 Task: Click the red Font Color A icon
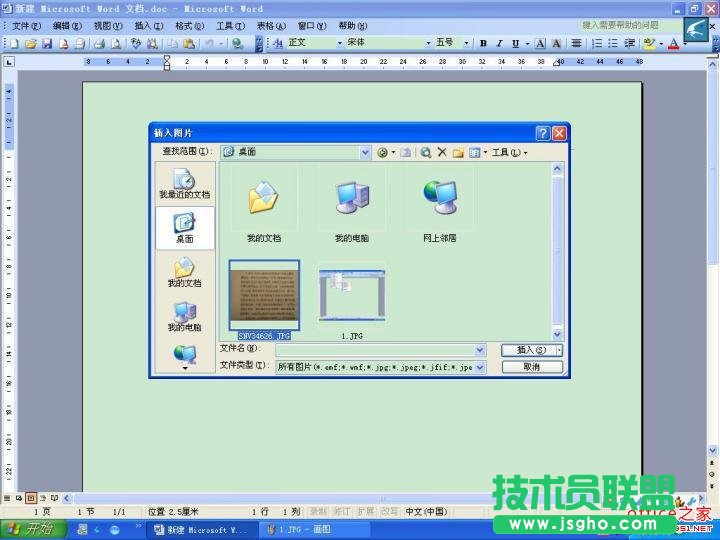(674, 44)
